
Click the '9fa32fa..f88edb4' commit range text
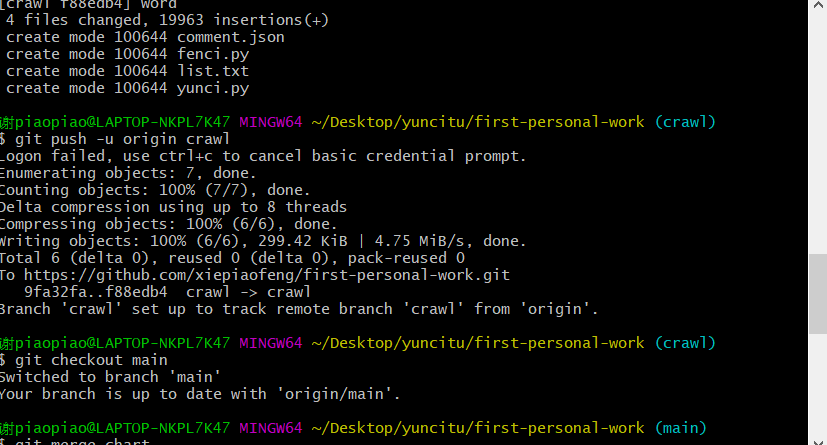[x=95, y=292]
